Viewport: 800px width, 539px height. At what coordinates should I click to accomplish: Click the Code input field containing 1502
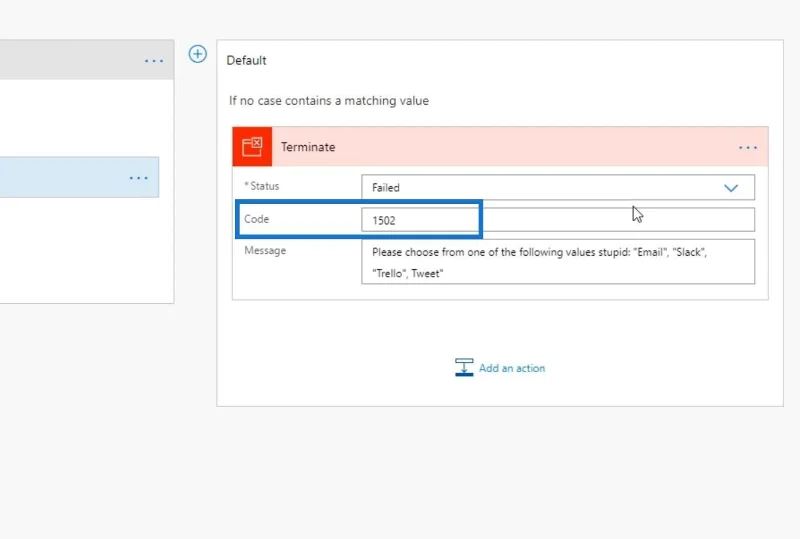[x=558, y=219]
